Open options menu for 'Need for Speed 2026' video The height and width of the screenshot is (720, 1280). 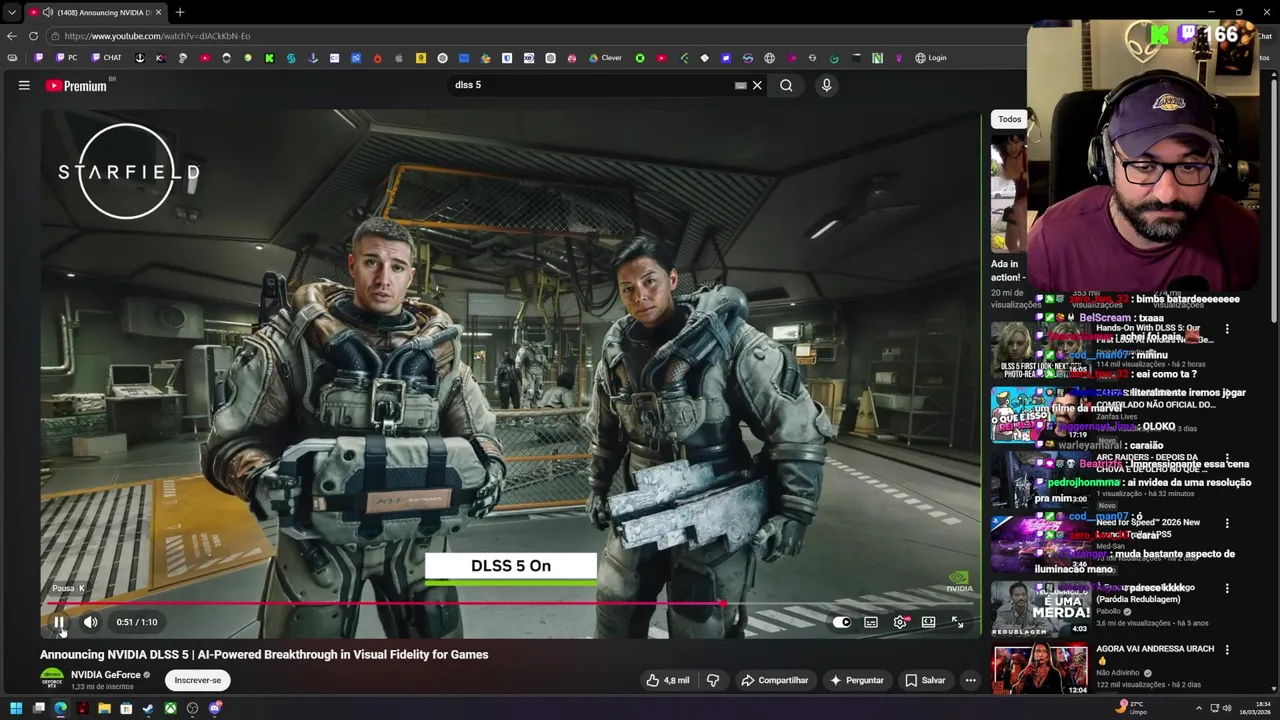click(x=1227, y=523)
